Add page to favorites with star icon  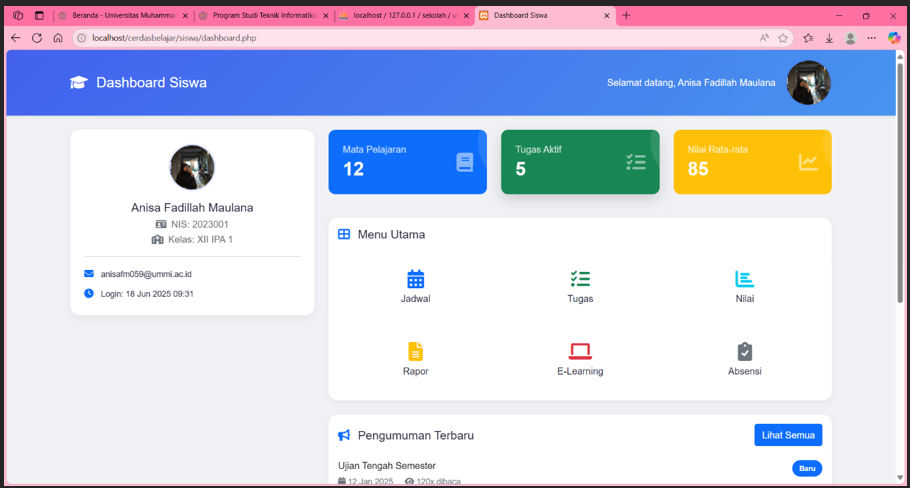coord(783,38)
